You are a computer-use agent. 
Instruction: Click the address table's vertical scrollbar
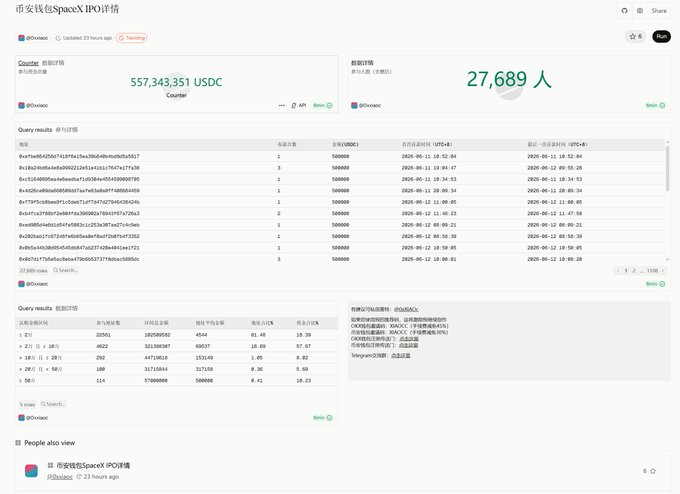667,169
